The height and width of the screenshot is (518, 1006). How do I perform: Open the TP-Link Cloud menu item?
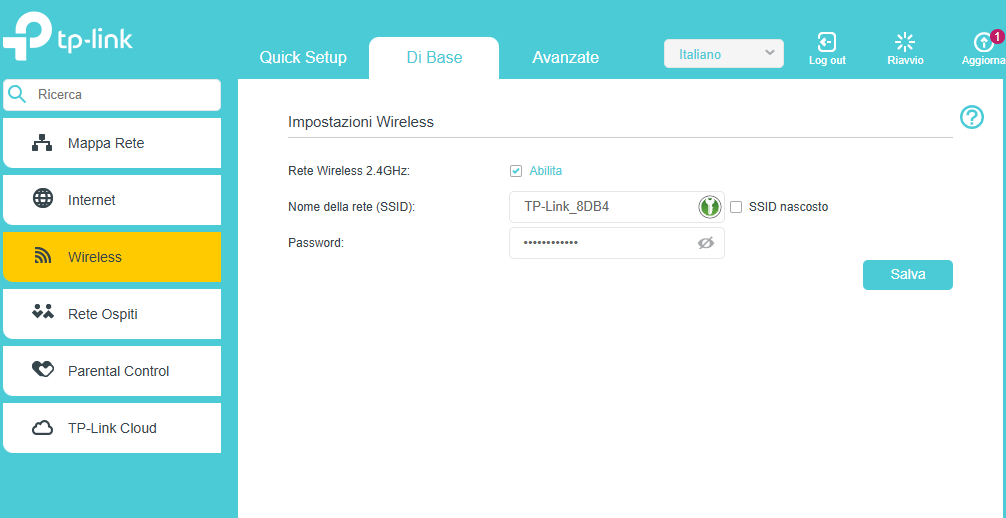point(112,428)
